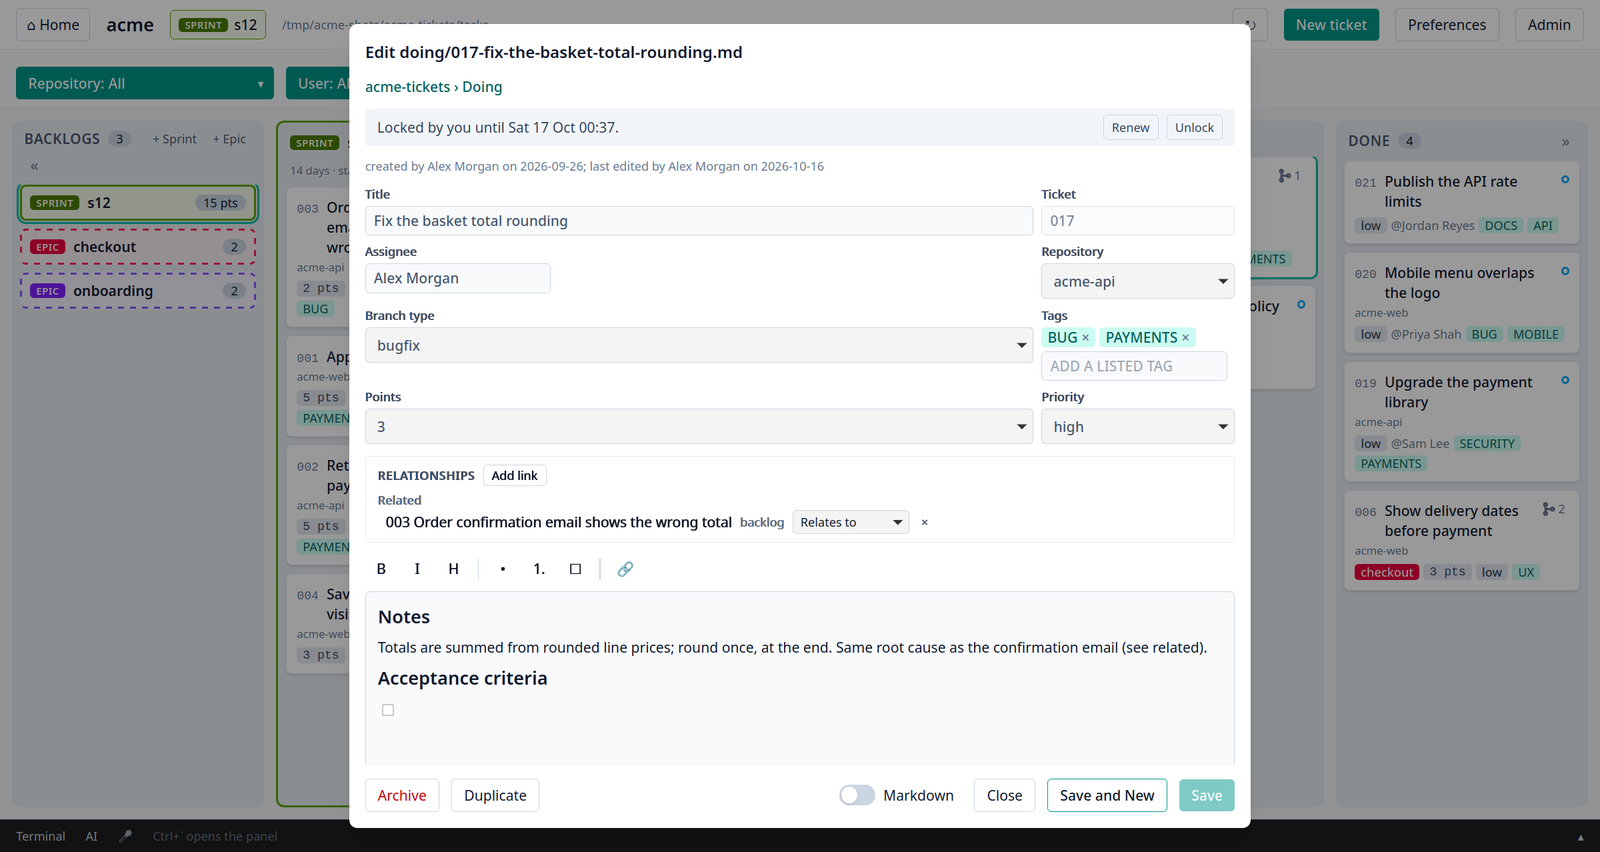Click the Archive button
1600x852 pixels.
[402, 795]
